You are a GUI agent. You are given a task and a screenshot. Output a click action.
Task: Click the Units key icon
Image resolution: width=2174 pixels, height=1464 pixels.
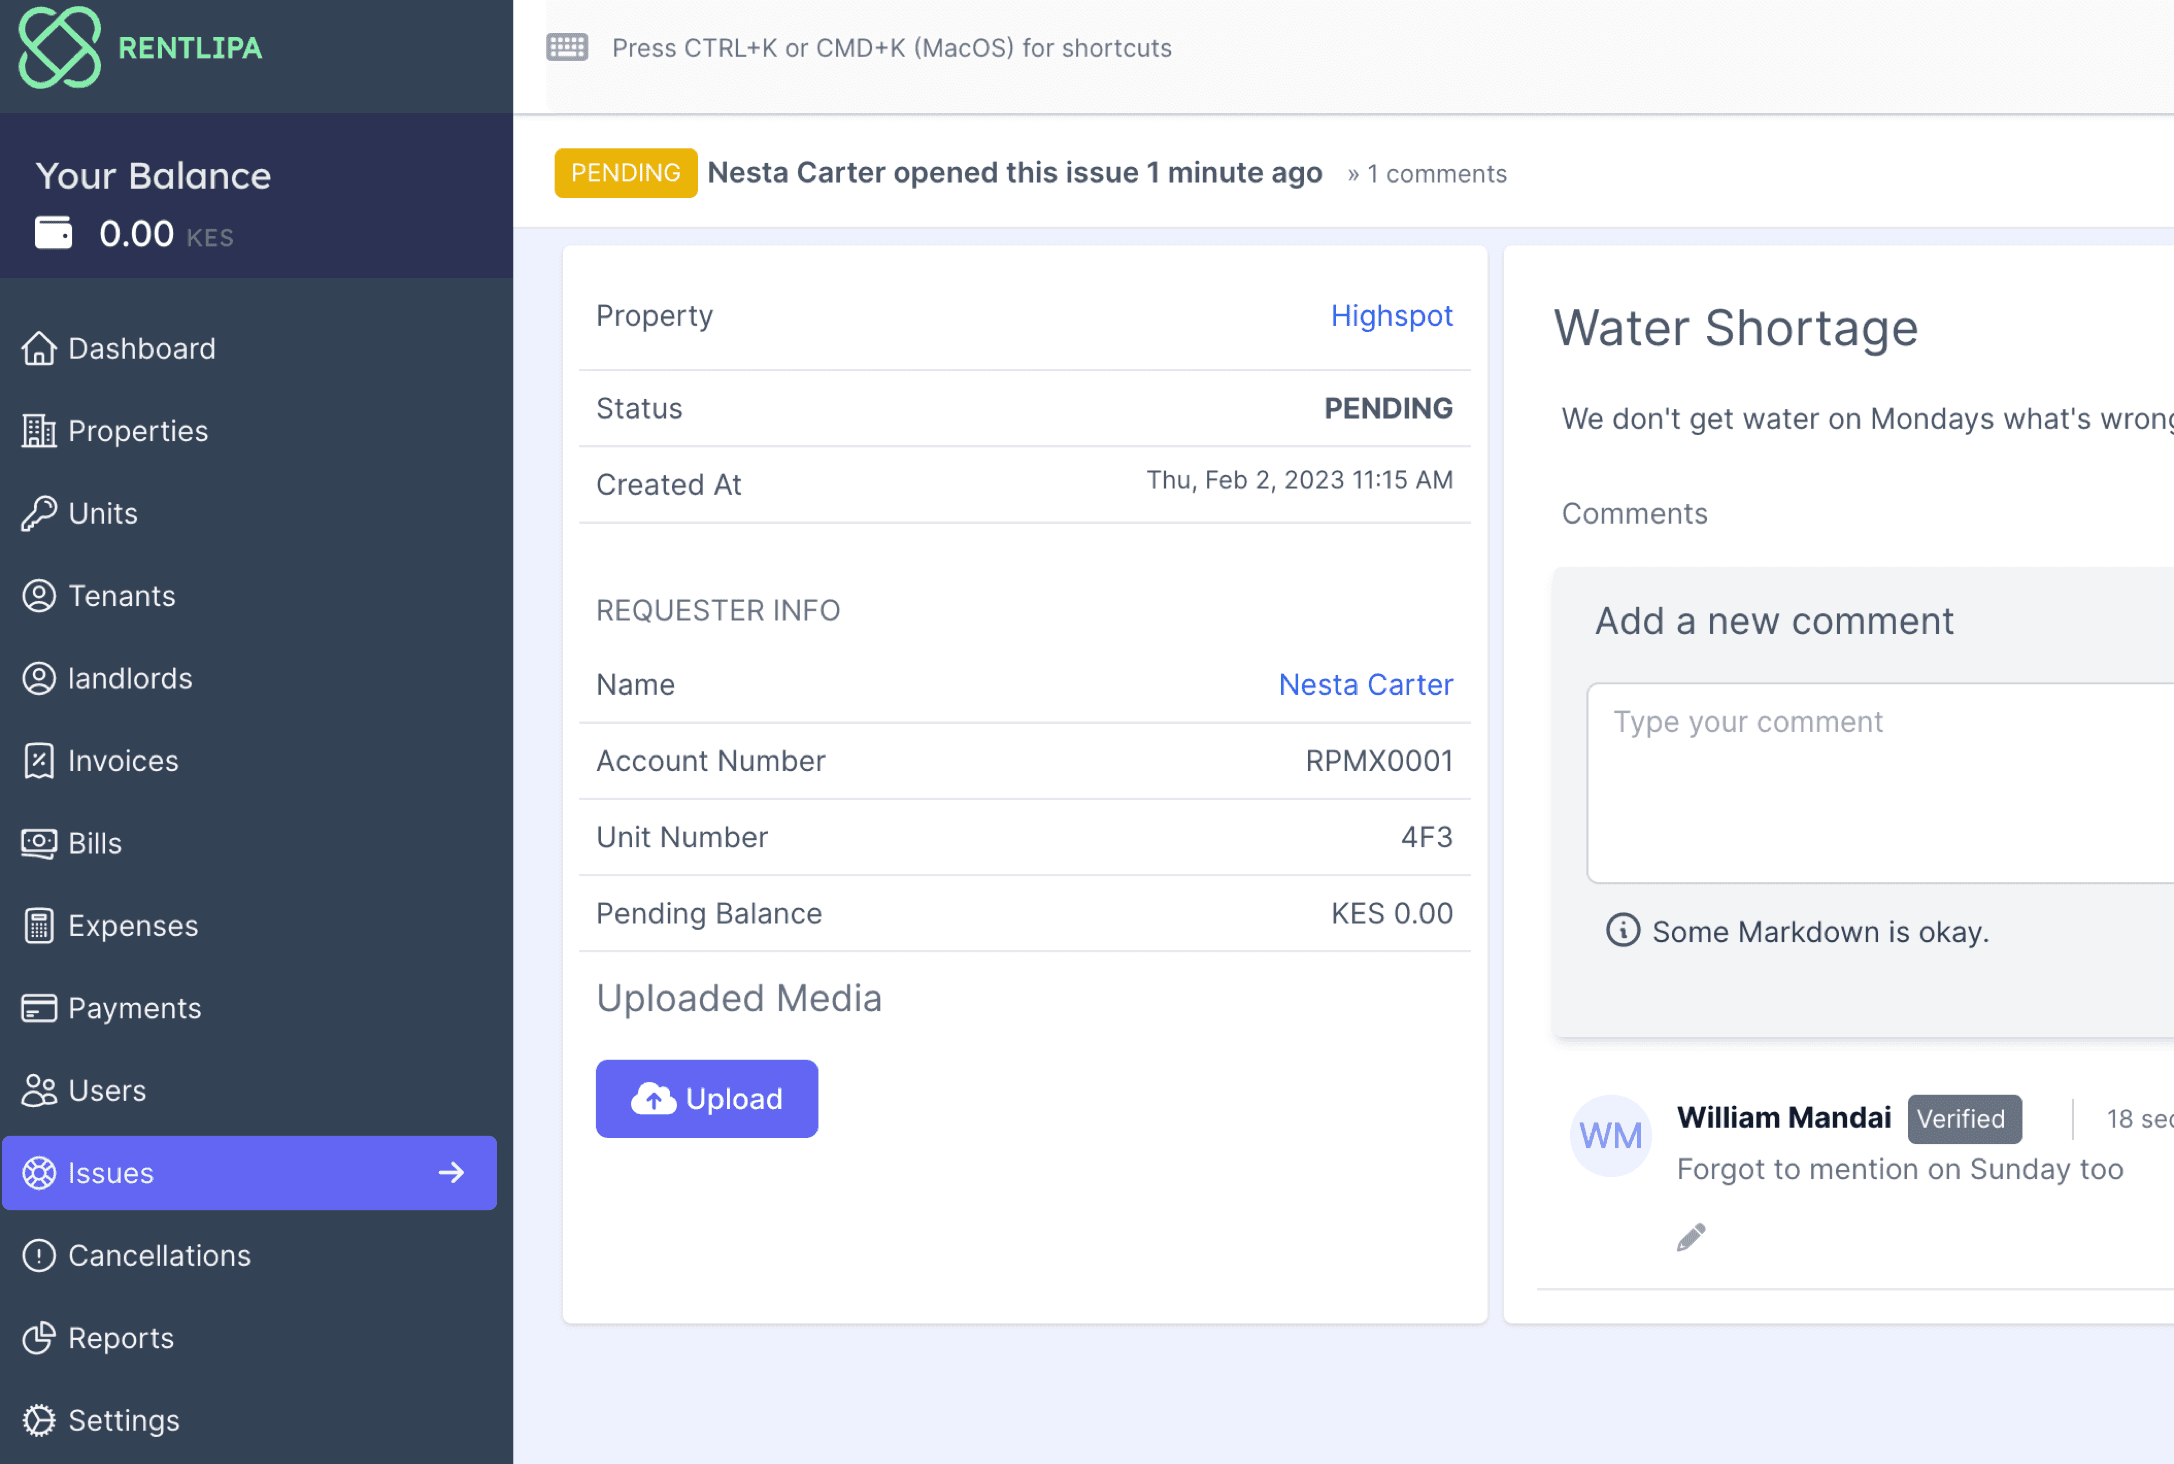pyautogui.click(x=39, y=514)
